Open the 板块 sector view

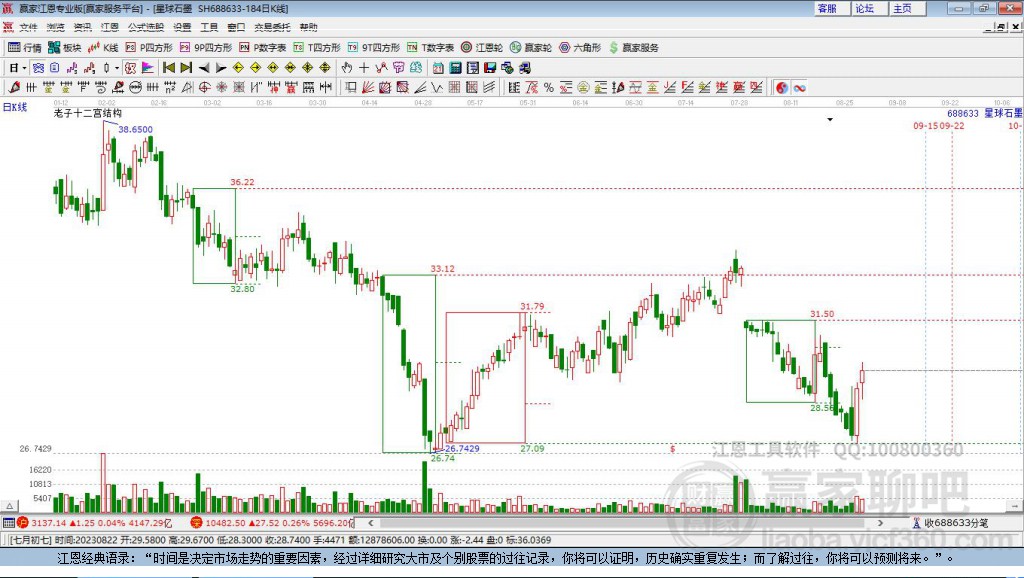pyautogui.click(x=65, y=48)
